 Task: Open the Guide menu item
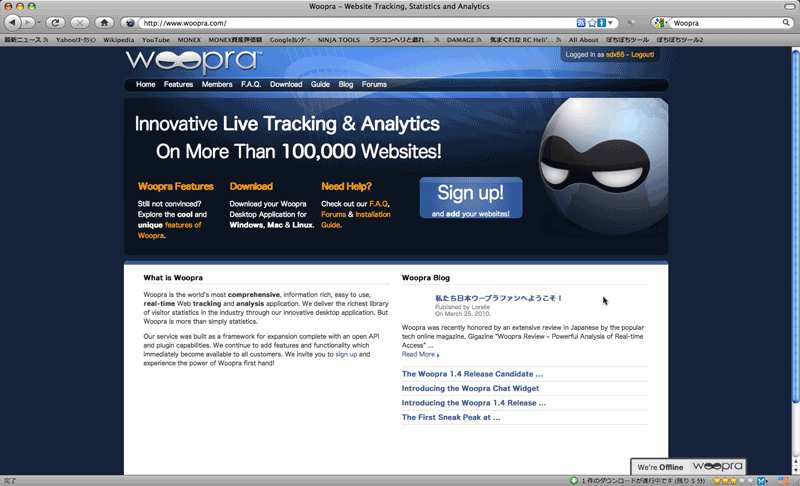(320, 85)
